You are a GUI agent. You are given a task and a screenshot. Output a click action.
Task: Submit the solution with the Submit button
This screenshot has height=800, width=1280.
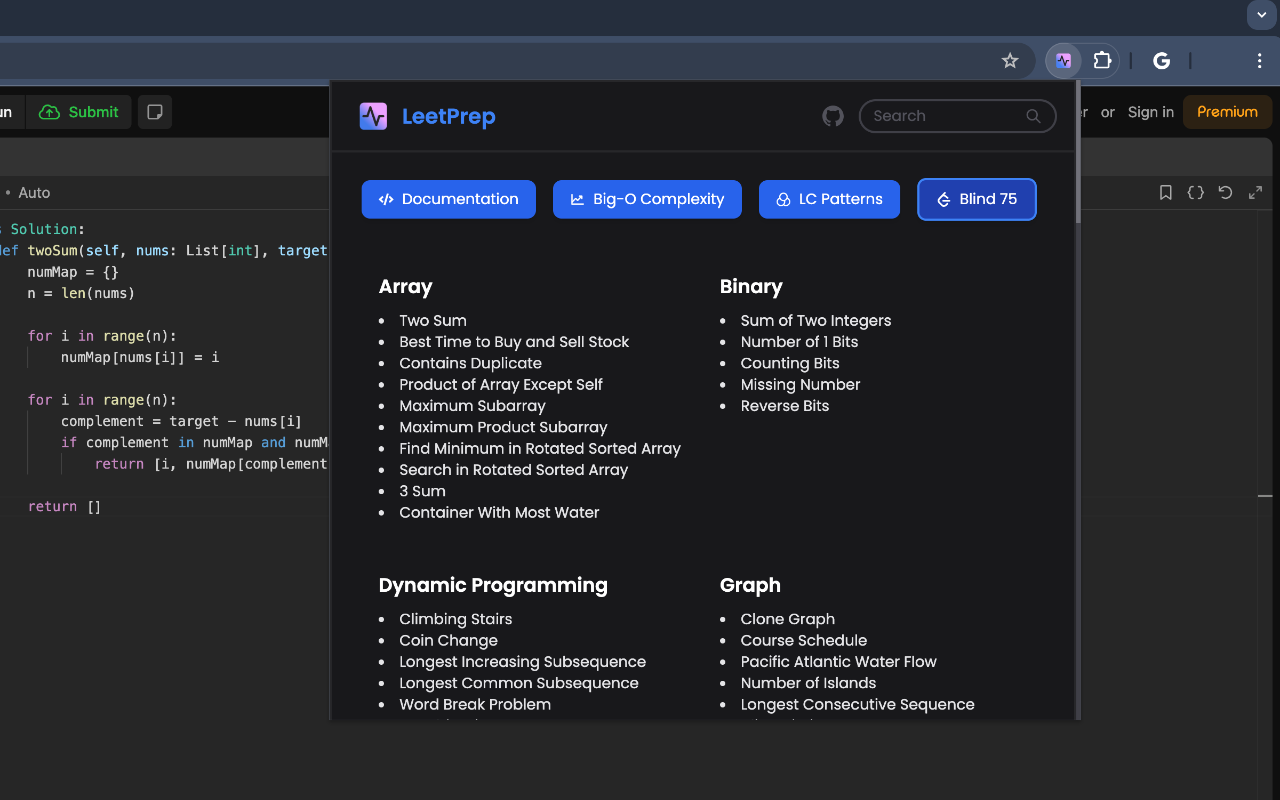[x=80, y=112]
